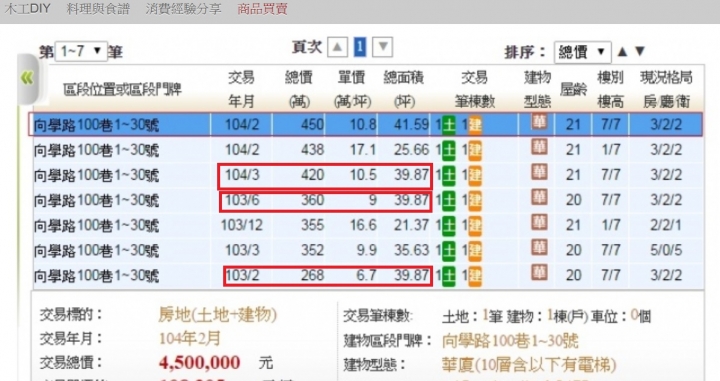
Task: Go to the next page with down arrow
Action: [382, 47]
